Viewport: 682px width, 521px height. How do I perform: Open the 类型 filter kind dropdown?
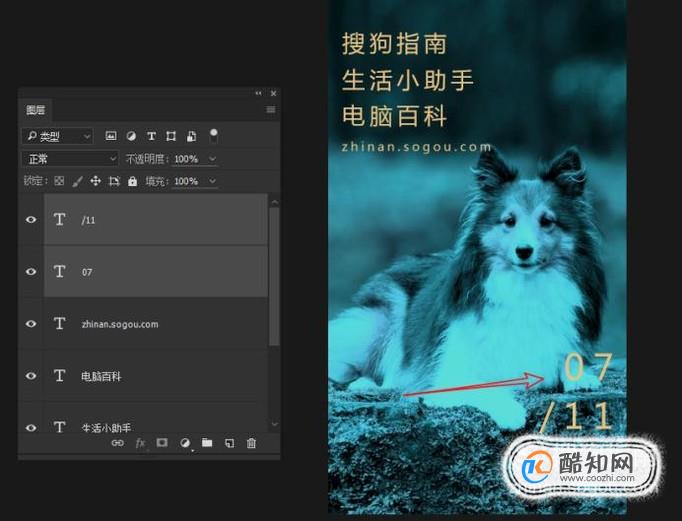coord(57,137)
